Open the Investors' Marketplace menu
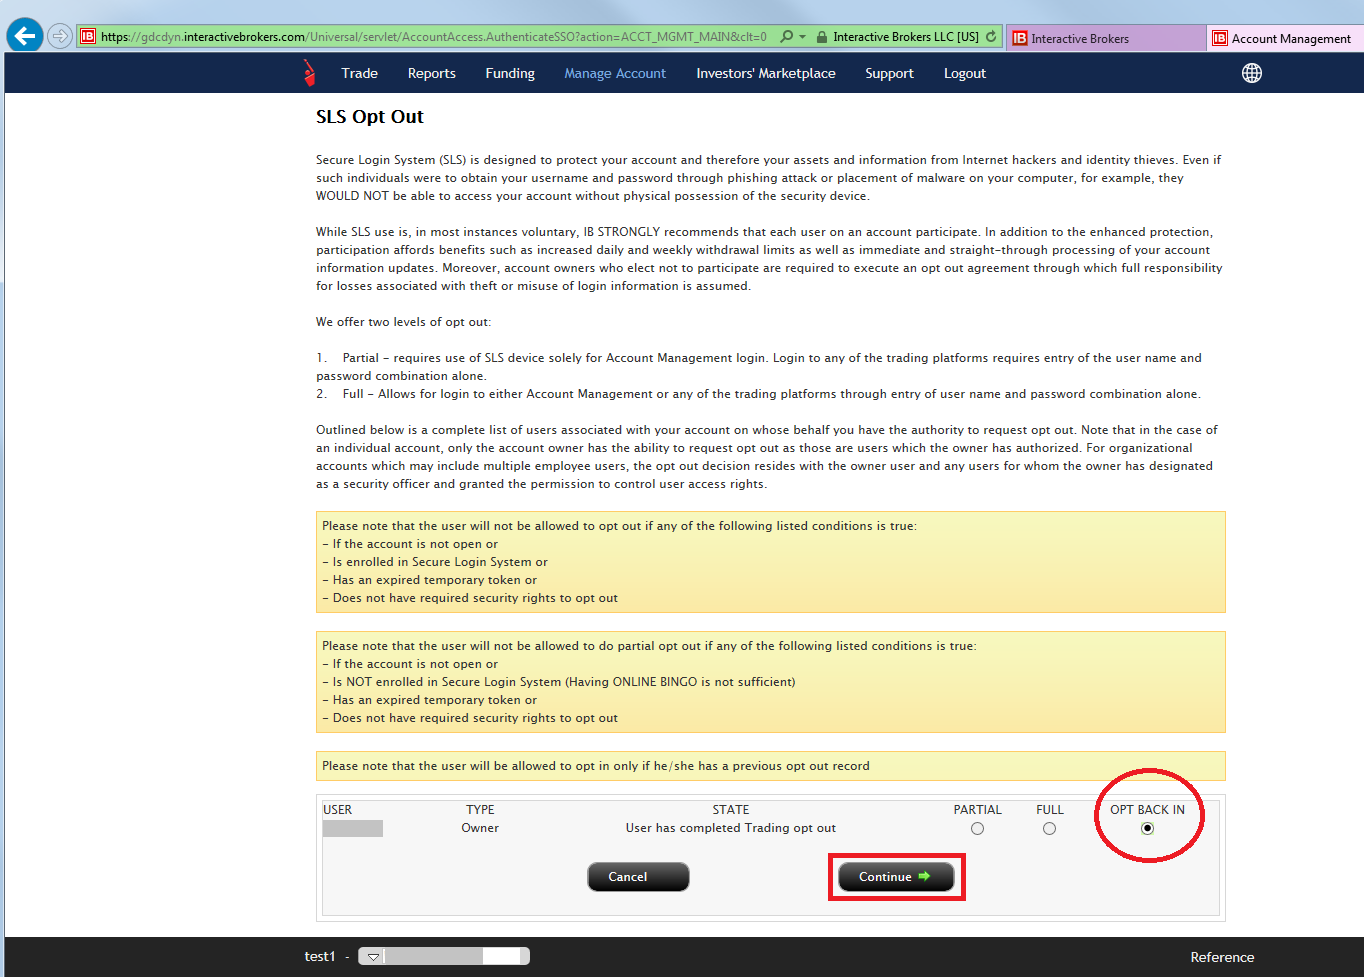Screen dimensions: 1364x977 click(766, 73)
